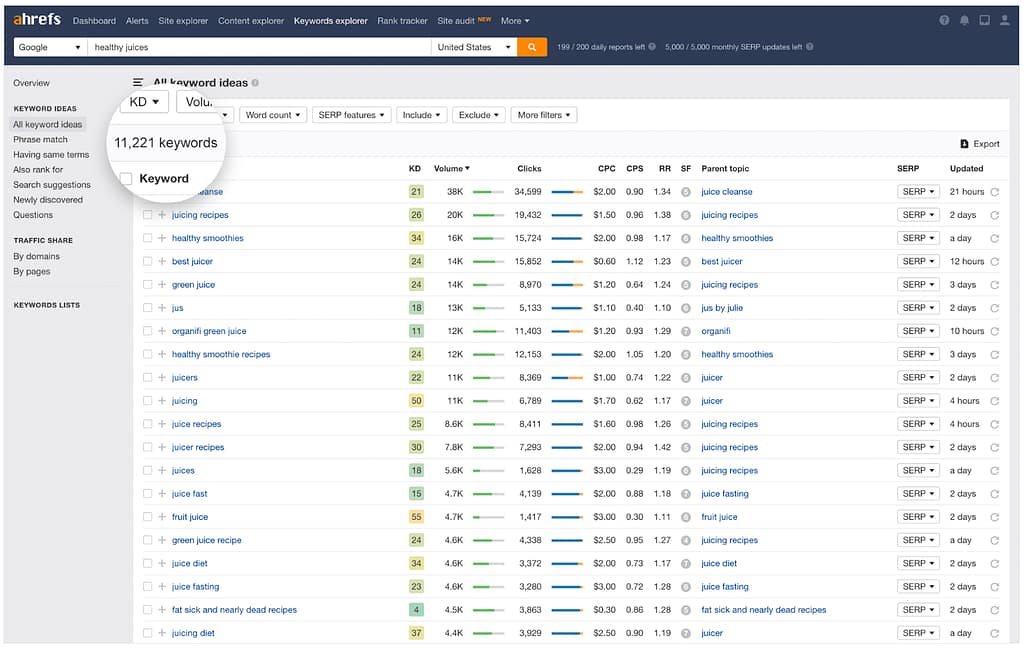Image resolution: width=1024 pixels, height=648 pixels.
Task: Add 'best juicer' to list with plus icon
Action: [162, 262]
